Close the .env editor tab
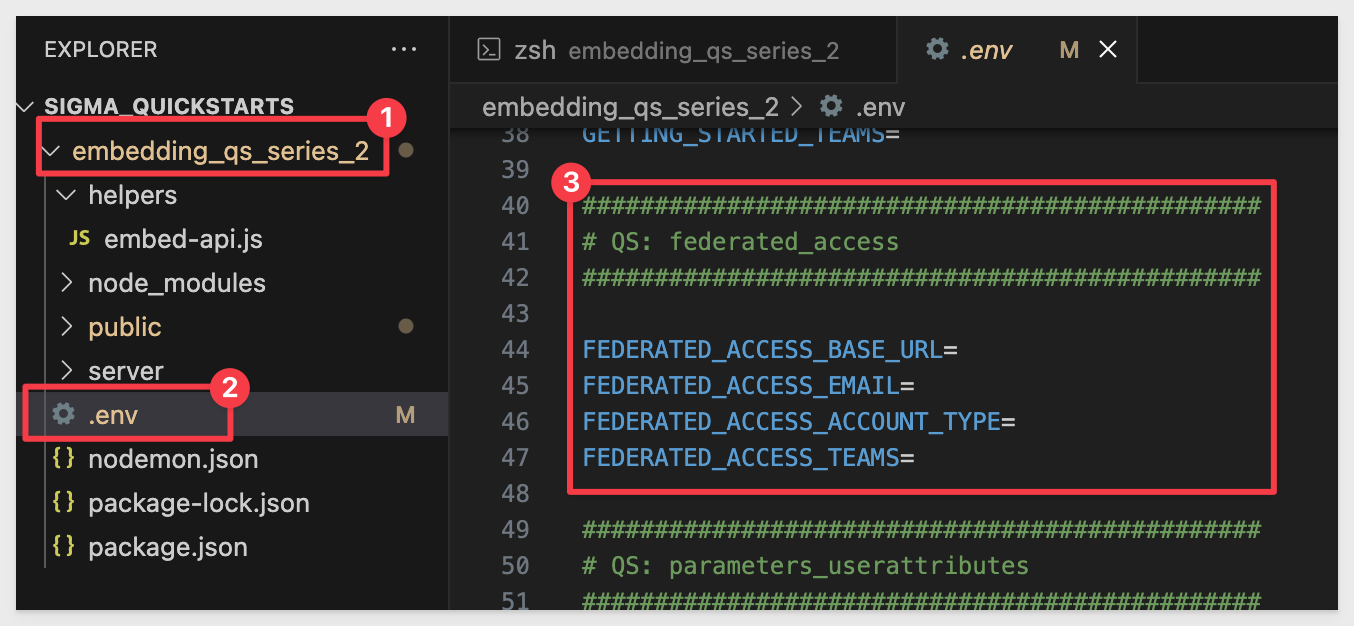The width and height of the screenshot is (1354, 626). pos(1108,50)
